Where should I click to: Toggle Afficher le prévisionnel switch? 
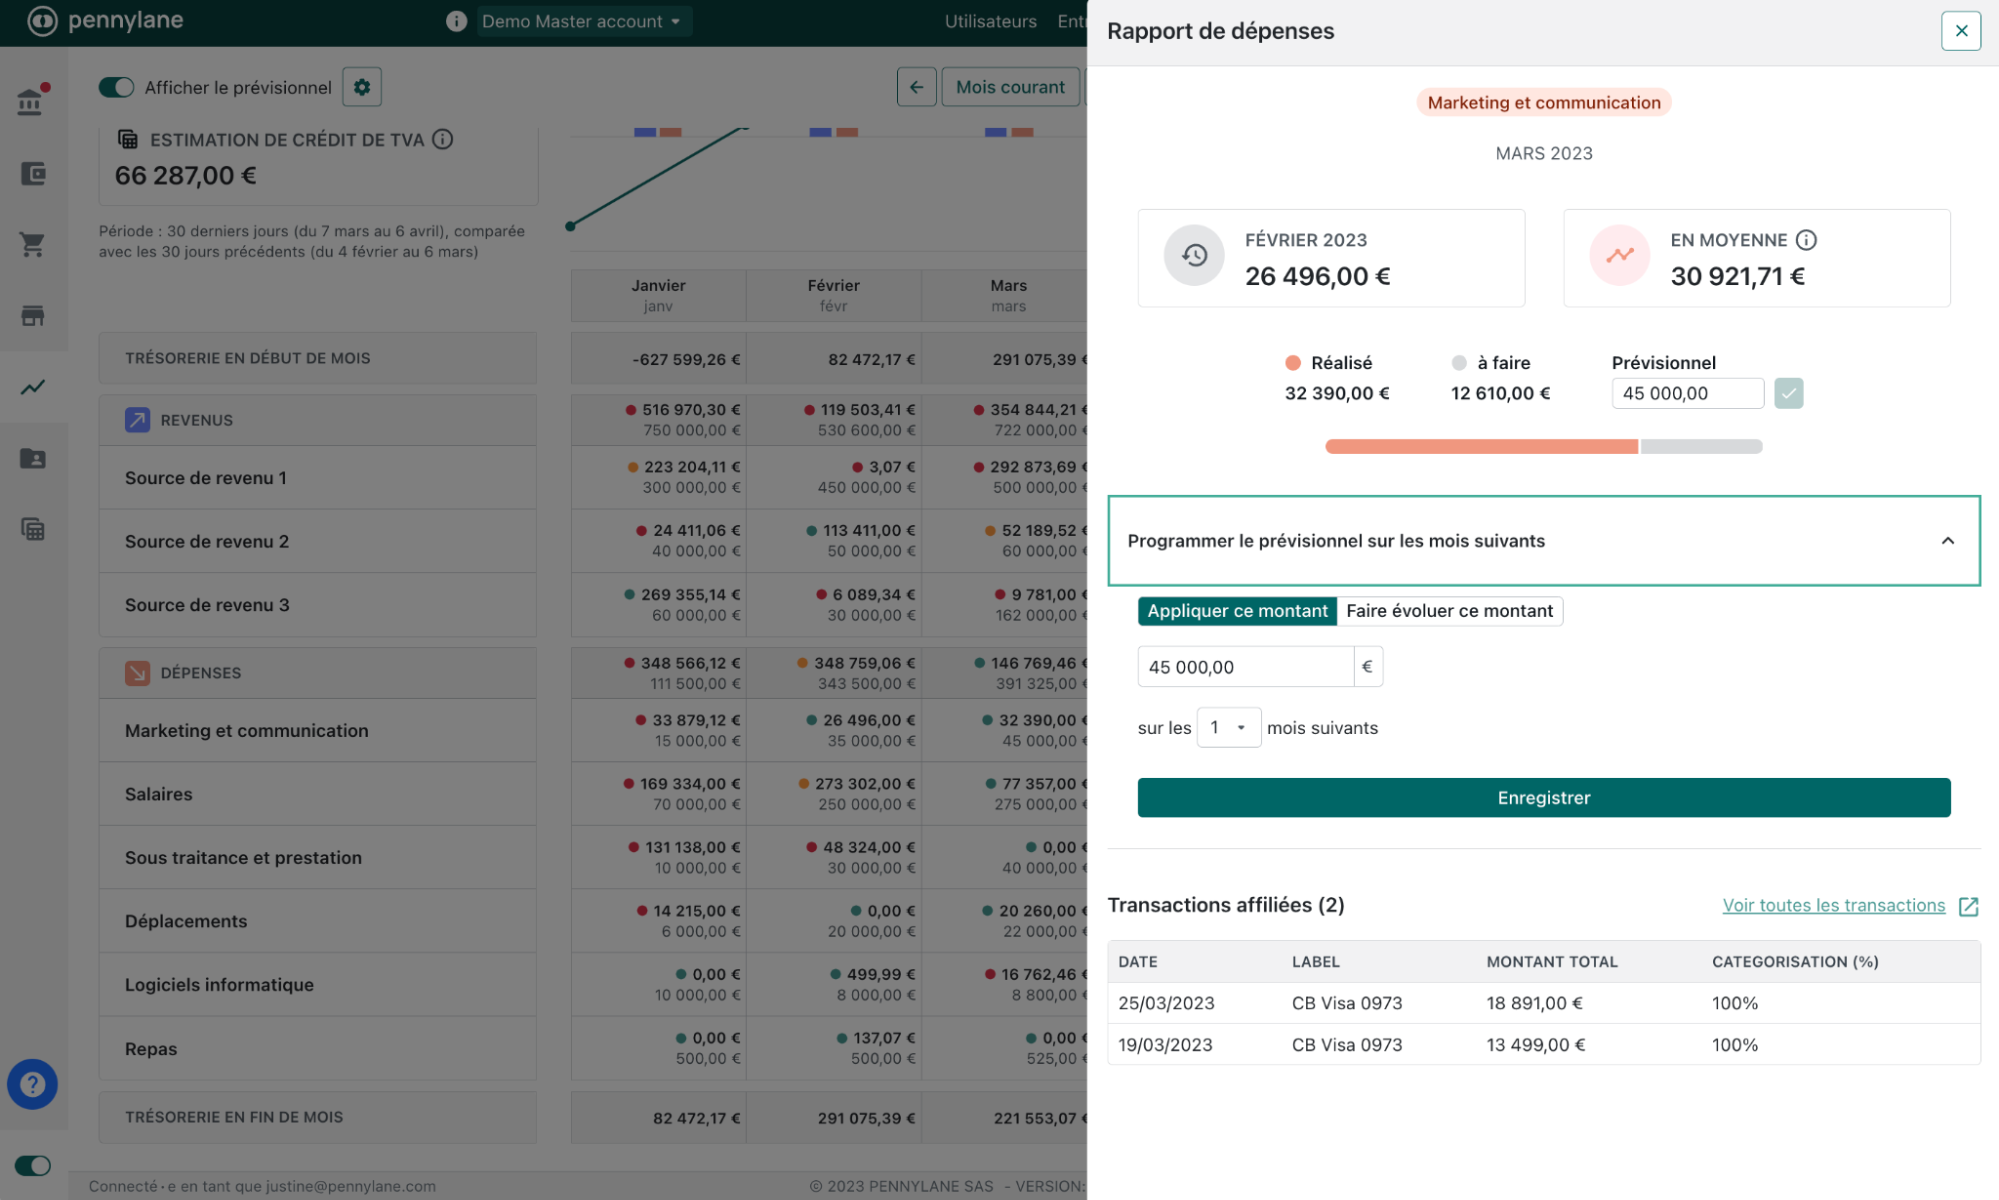116,87
